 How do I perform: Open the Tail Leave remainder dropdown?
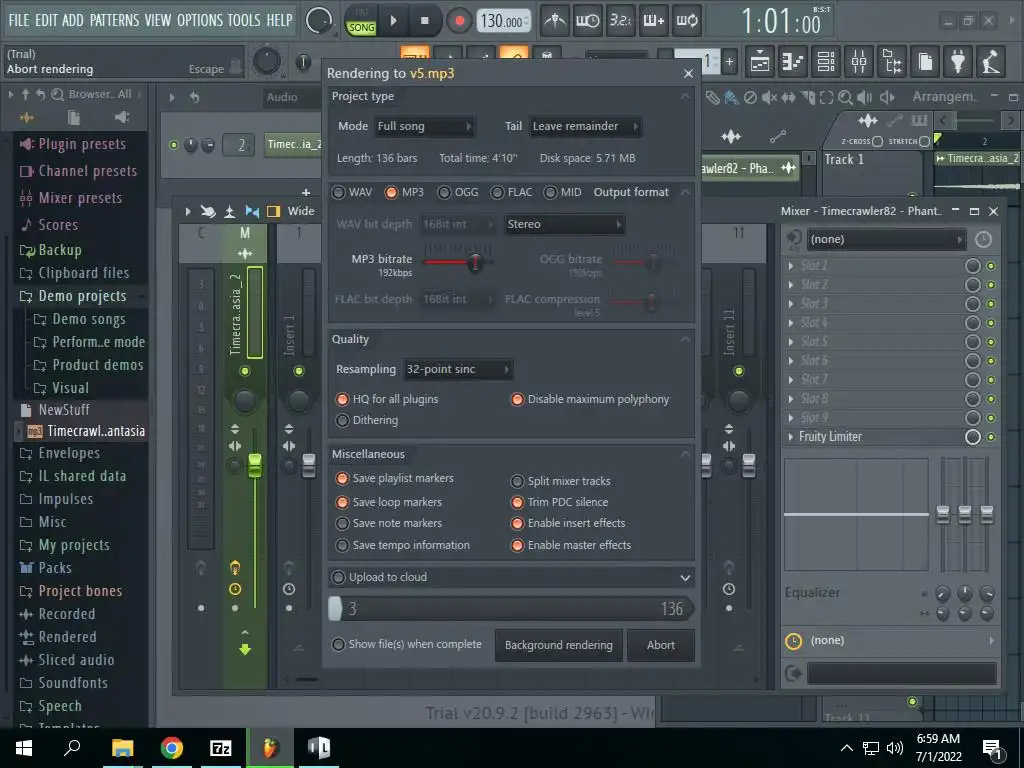[x=585, y=126]
